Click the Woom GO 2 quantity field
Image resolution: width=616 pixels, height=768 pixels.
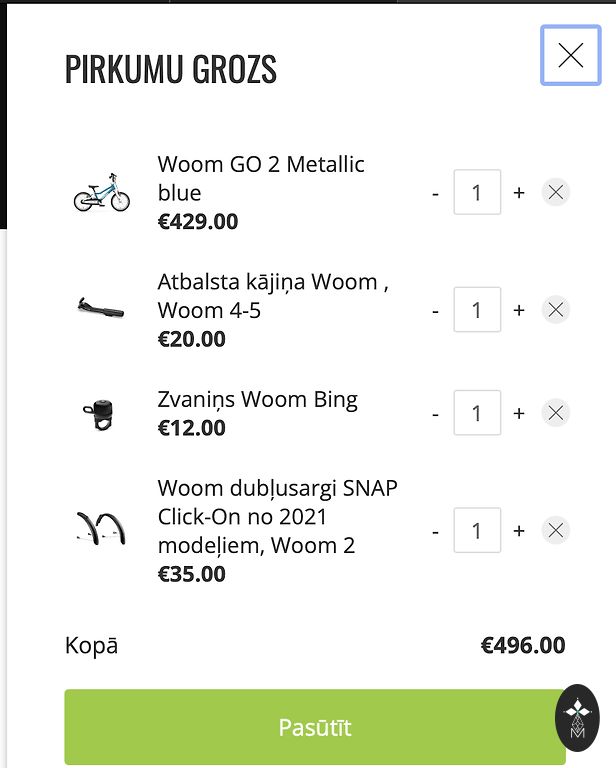point(477,192)
